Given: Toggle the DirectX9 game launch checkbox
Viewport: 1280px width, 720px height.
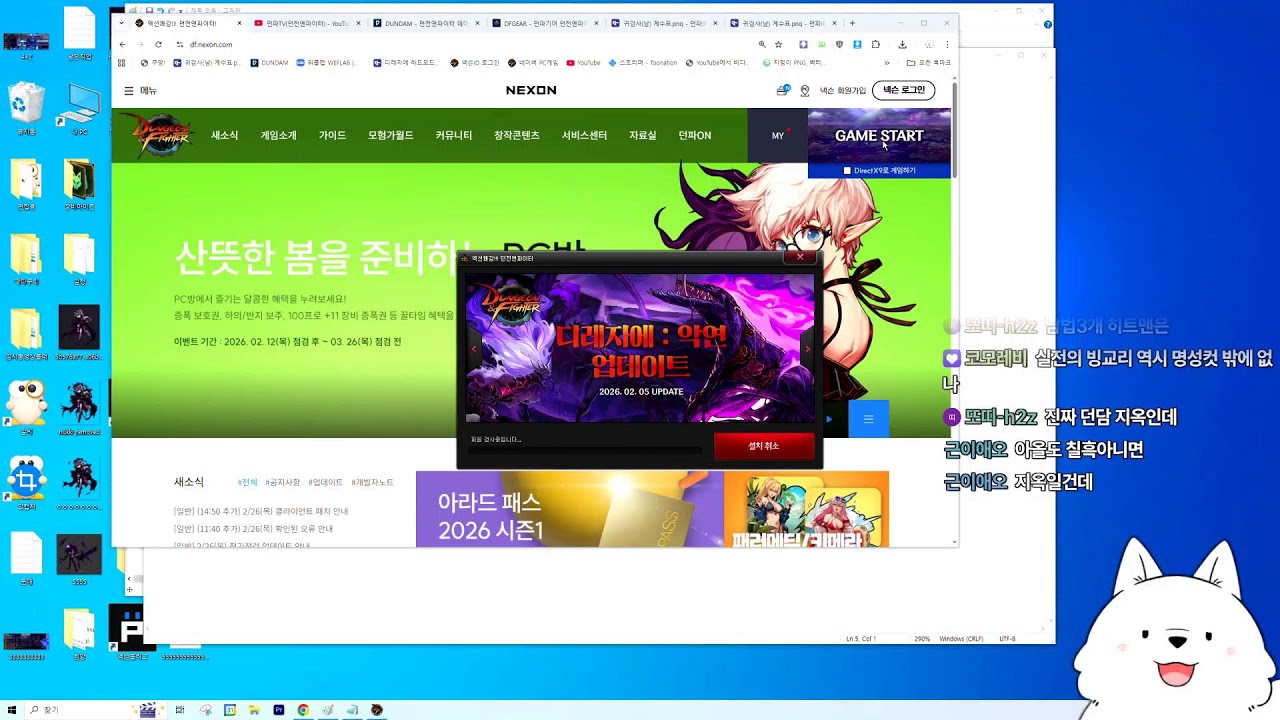Looking at the screenshot, I should [x=847, y=171].
